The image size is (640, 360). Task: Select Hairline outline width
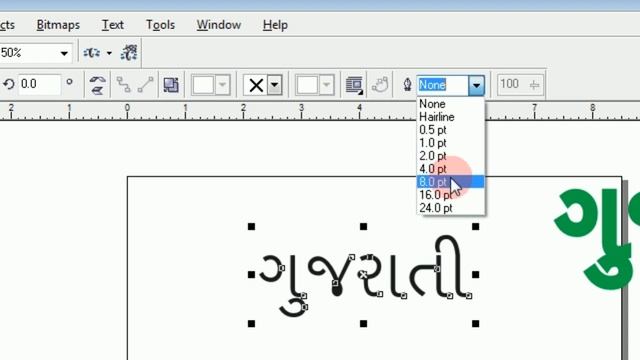click(x=451, y=117)
